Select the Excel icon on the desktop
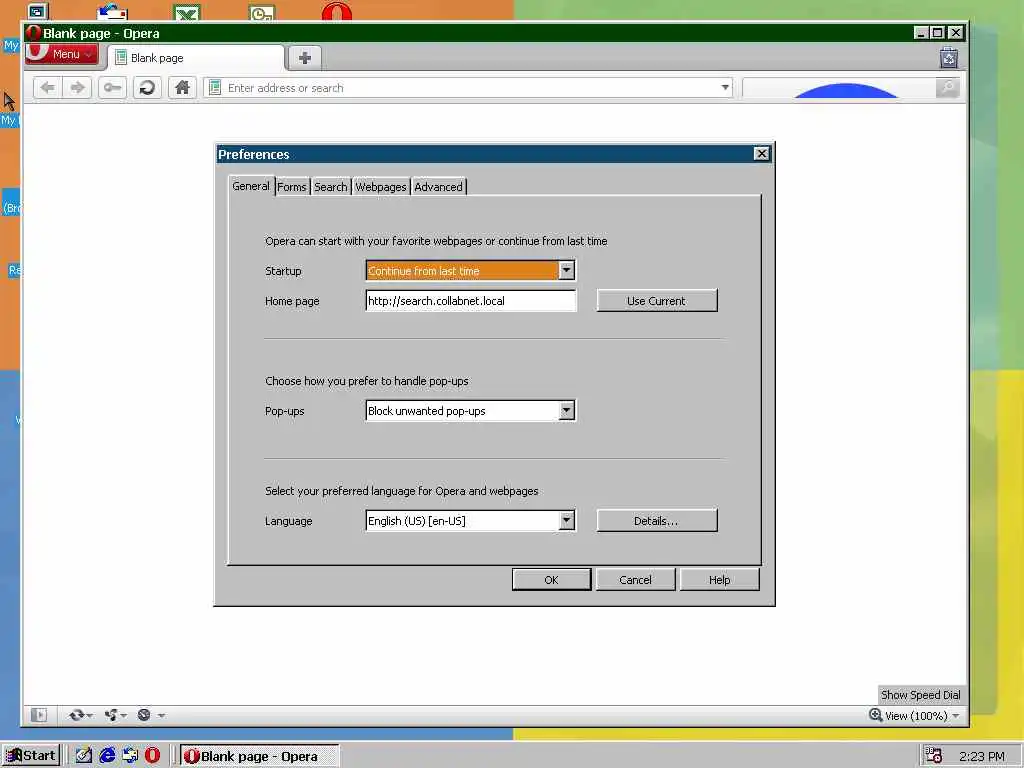Viewport: 1024px width, 768px height. 187,12
